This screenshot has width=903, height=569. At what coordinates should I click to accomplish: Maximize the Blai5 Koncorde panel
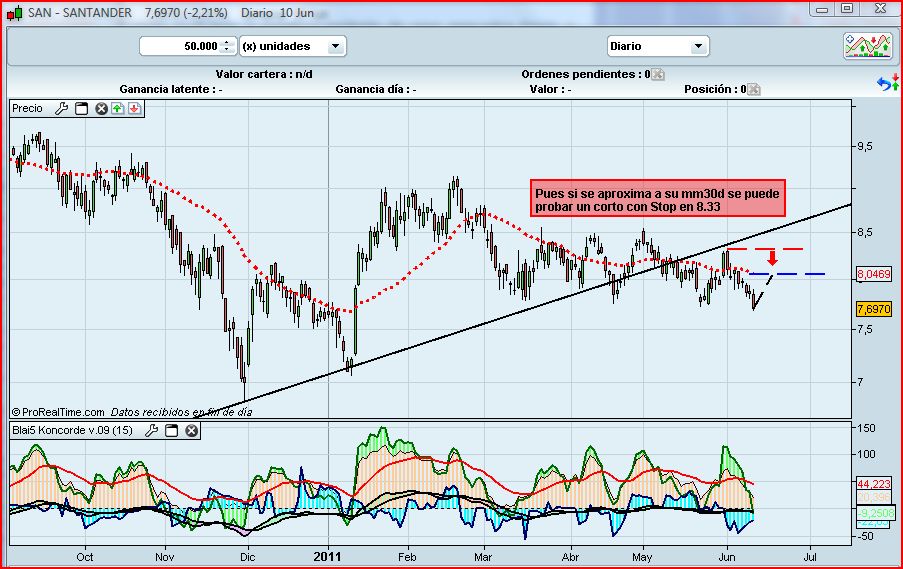click(172, 430)
